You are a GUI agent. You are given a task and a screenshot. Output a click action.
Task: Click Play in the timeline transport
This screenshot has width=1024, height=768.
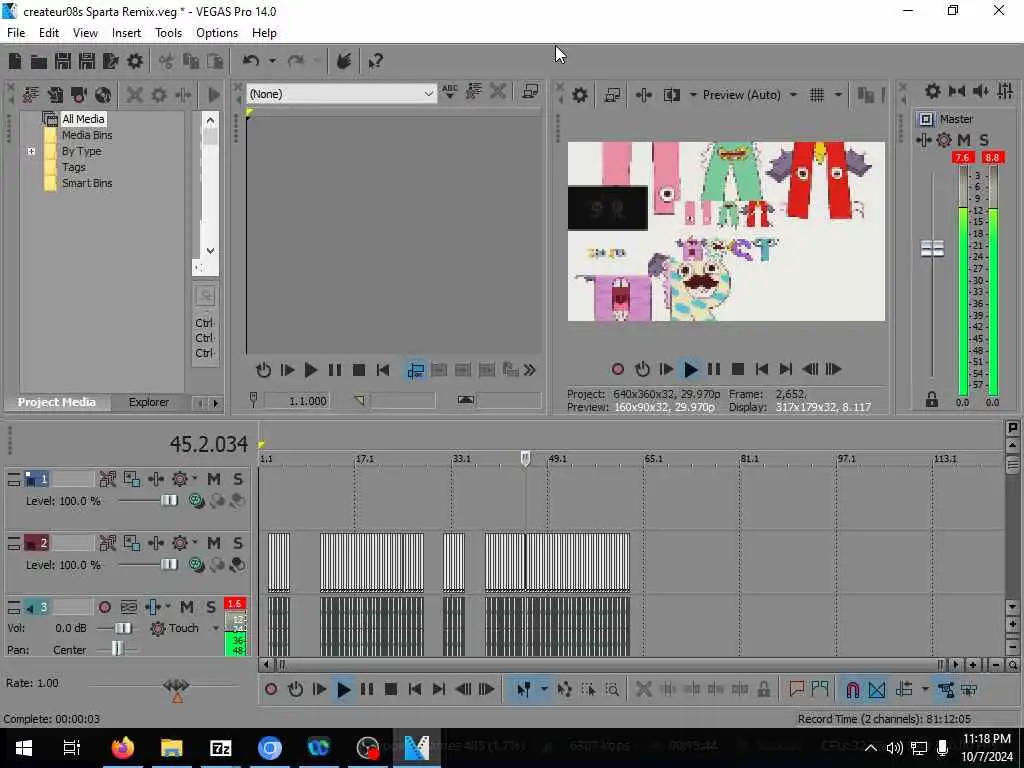(x=343, y=690)
